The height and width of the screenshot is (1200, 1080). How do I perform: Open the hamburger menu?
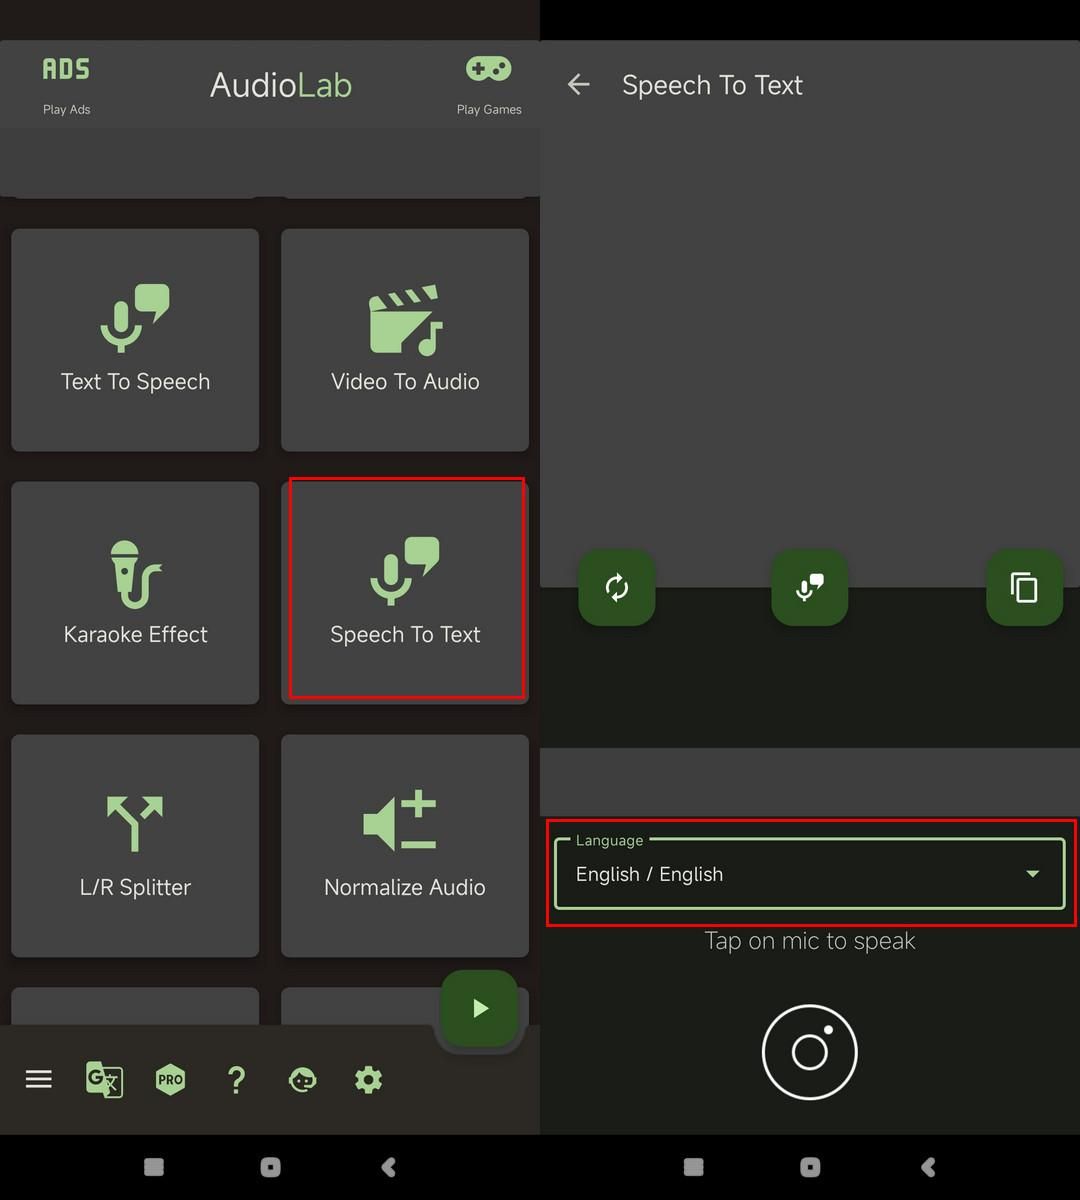click(x=39, y=1079)
